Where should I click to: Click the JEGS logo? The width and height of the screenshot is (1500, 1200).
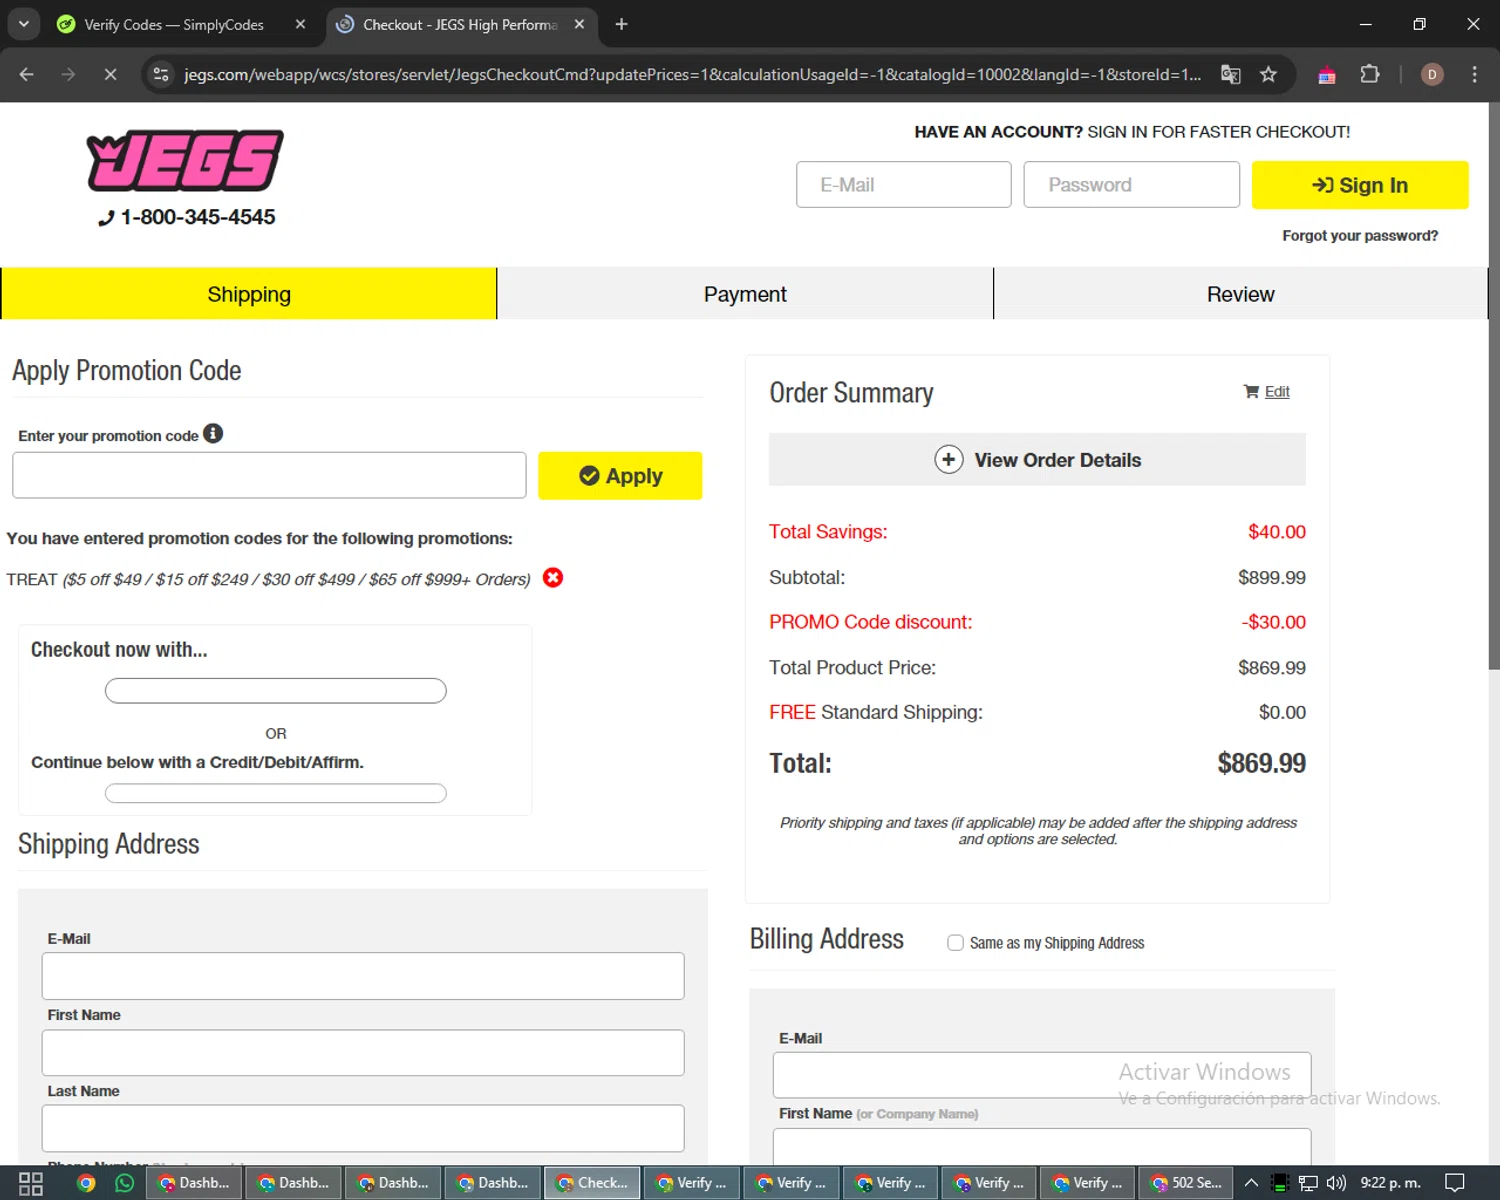[185, 160]
